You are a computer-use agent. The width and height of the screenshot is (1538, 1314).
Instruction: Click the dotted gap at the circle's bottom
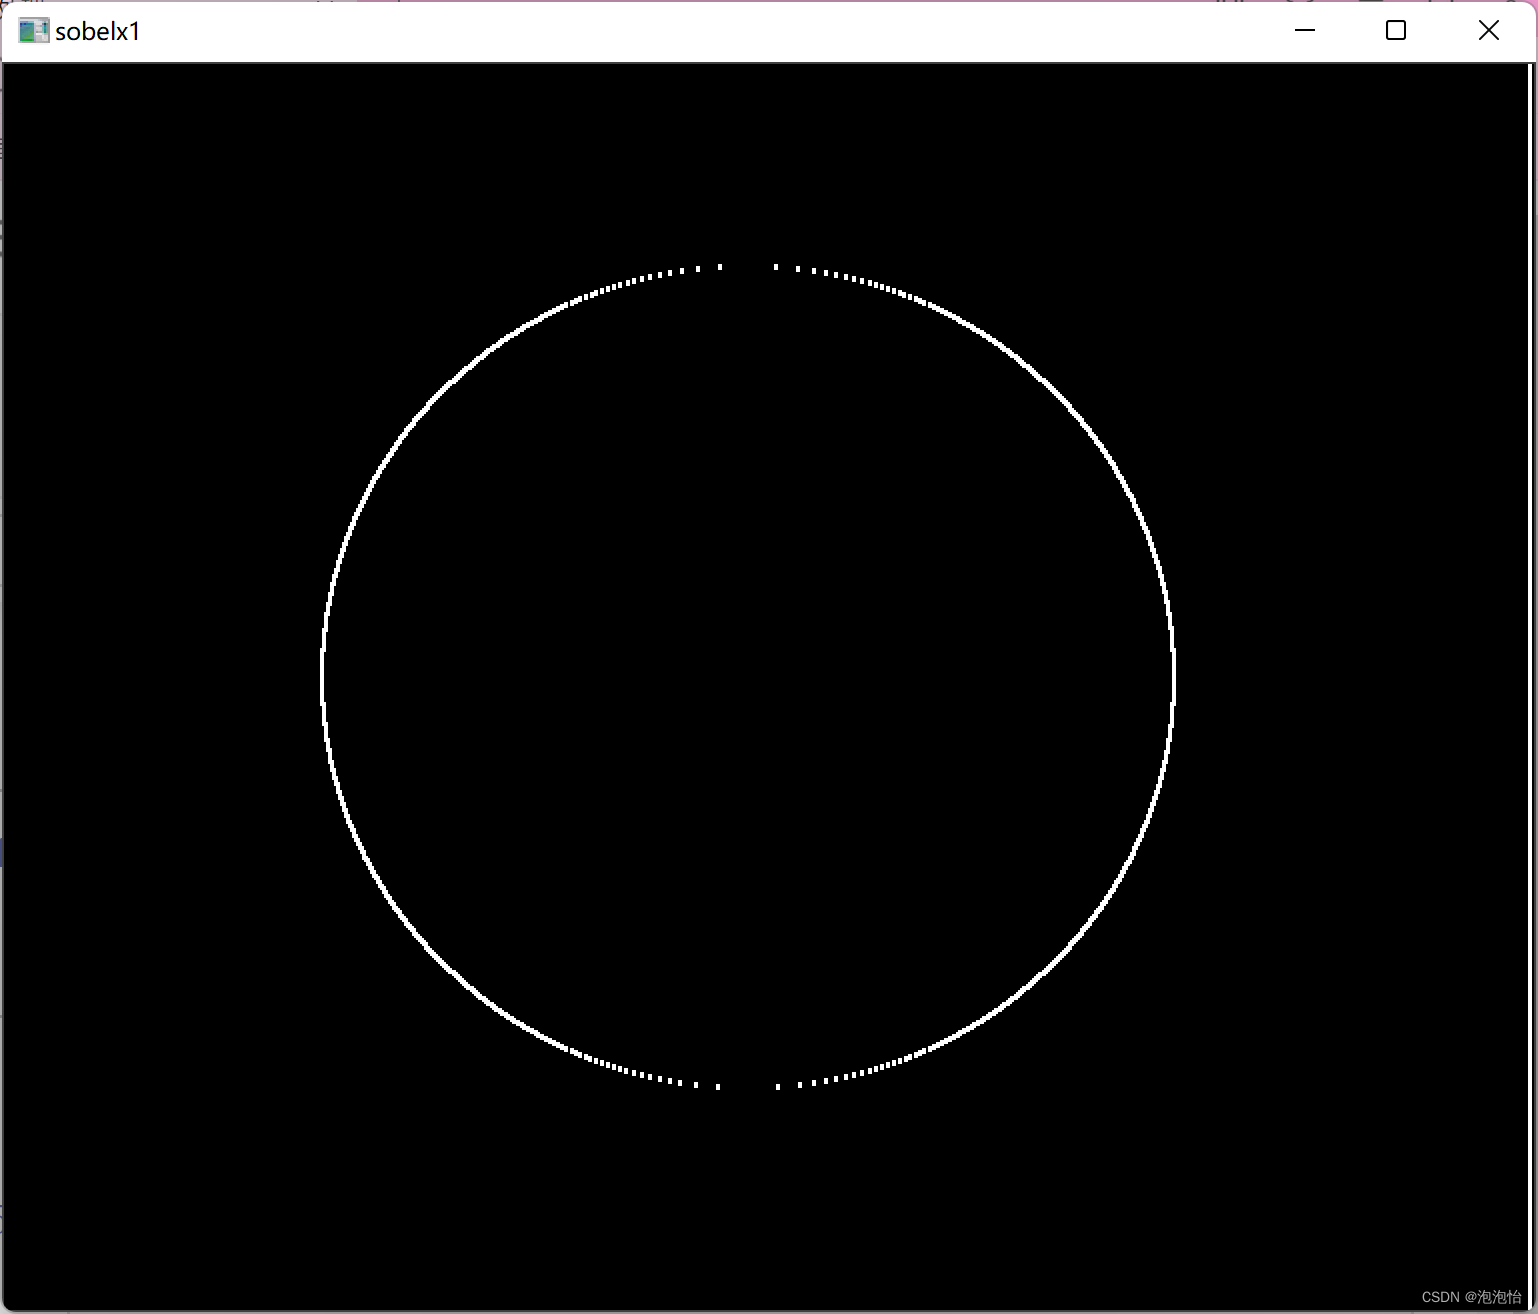coord(748,1086)
